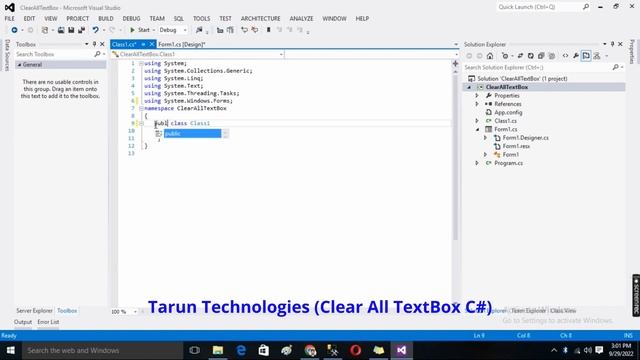Close the Class1.cs editor tab

[x=152, y=44]
